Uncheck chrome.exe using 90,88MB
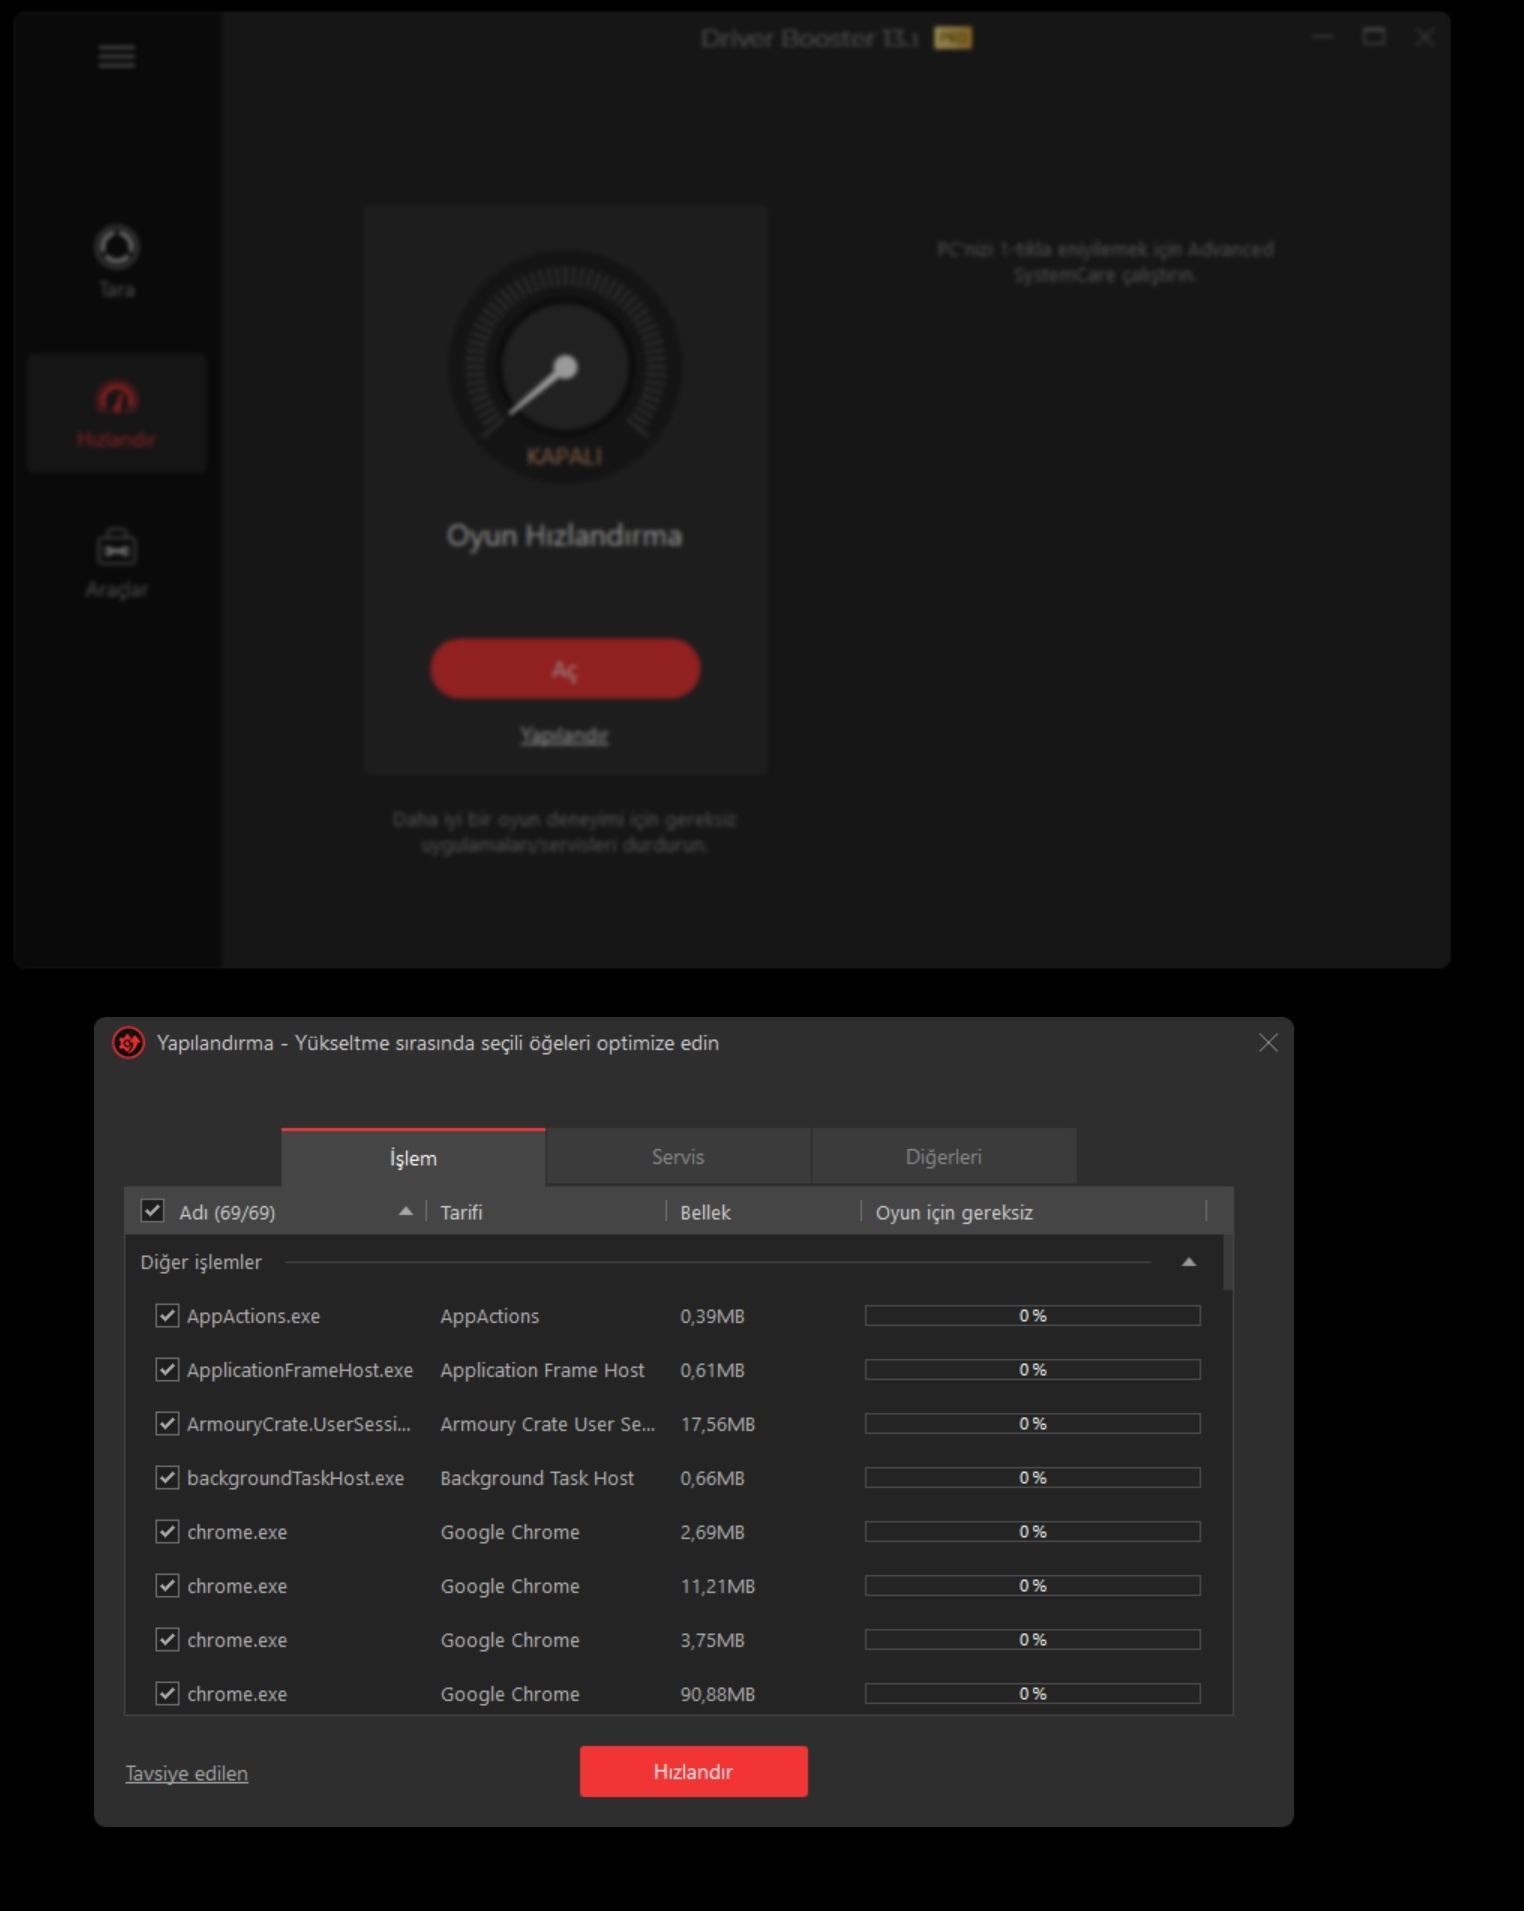 167,1693
